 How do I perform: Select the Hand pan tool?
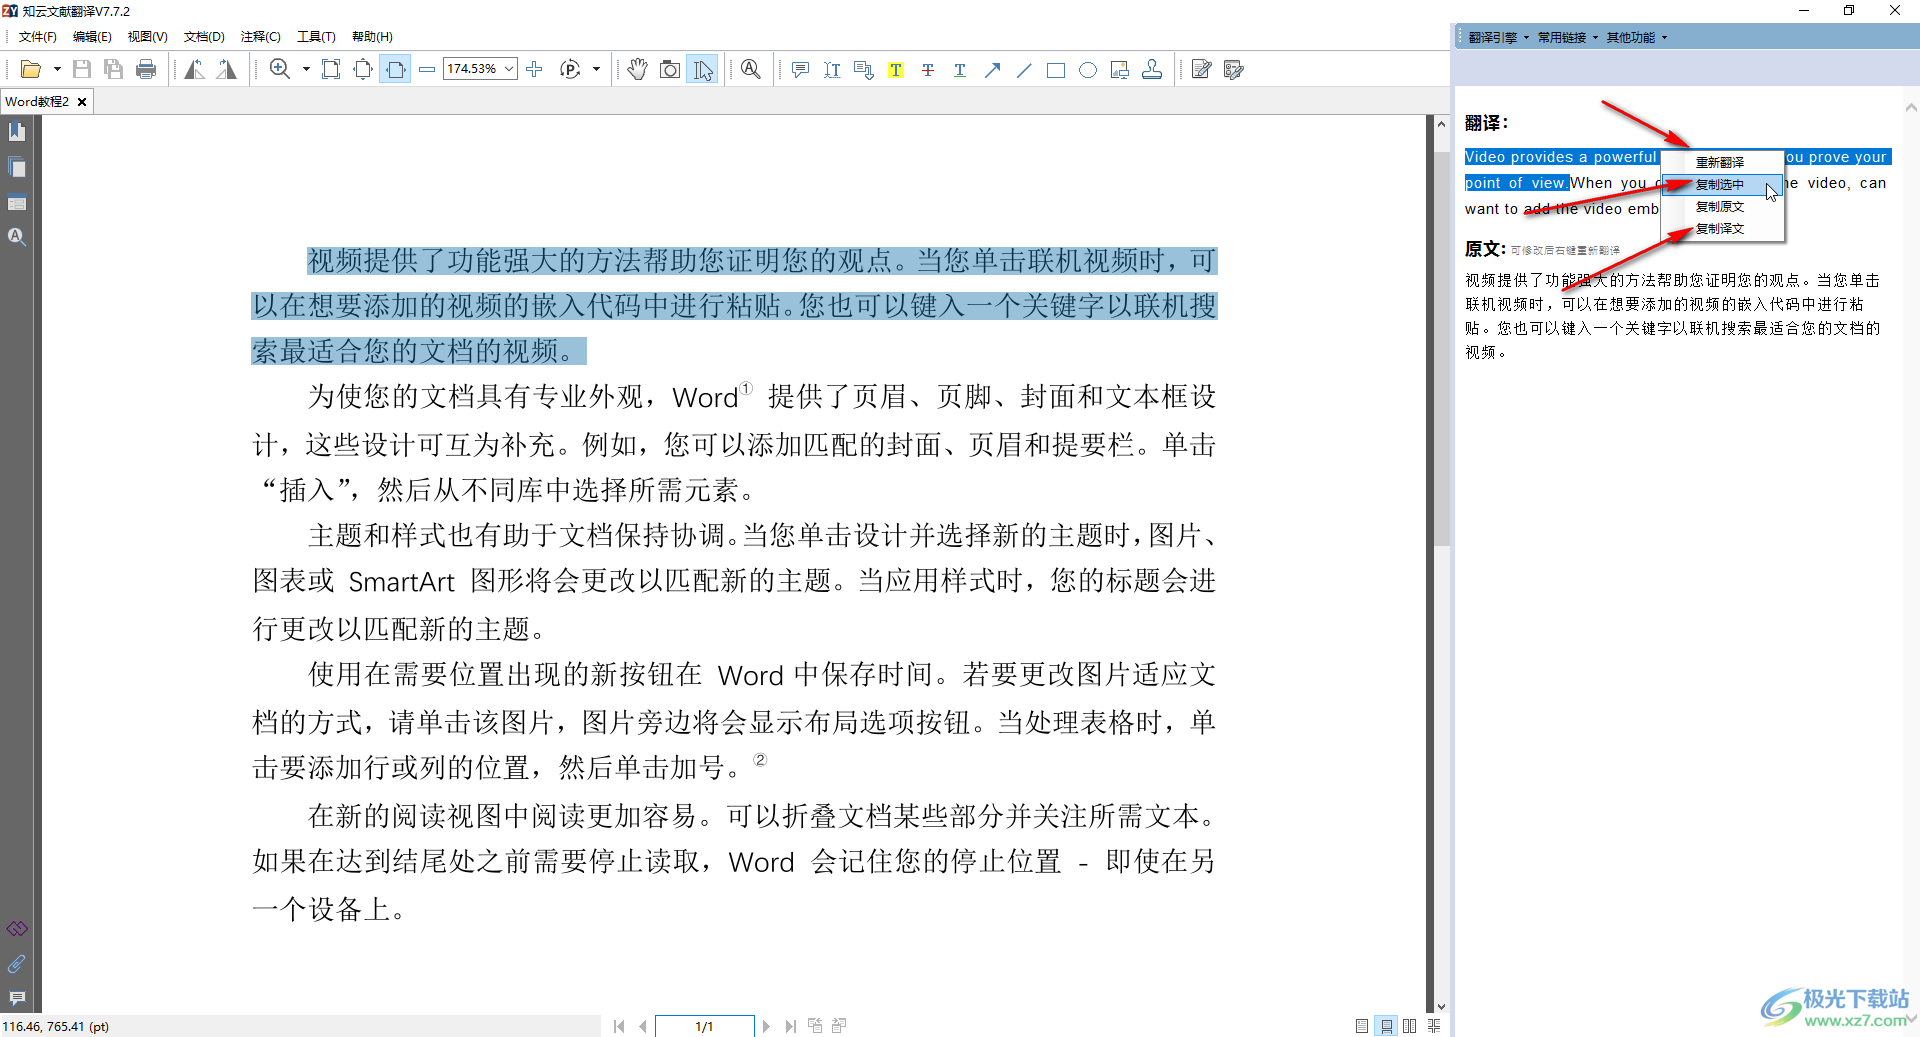[637, 70]
